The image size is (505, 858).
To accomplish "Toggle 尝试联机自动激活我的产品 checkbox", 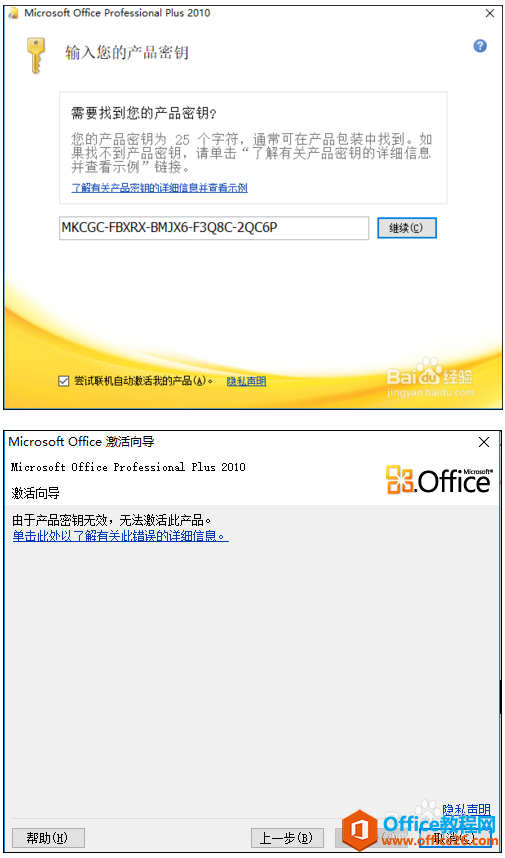I will pyautogui.click(x=63, y=381).
